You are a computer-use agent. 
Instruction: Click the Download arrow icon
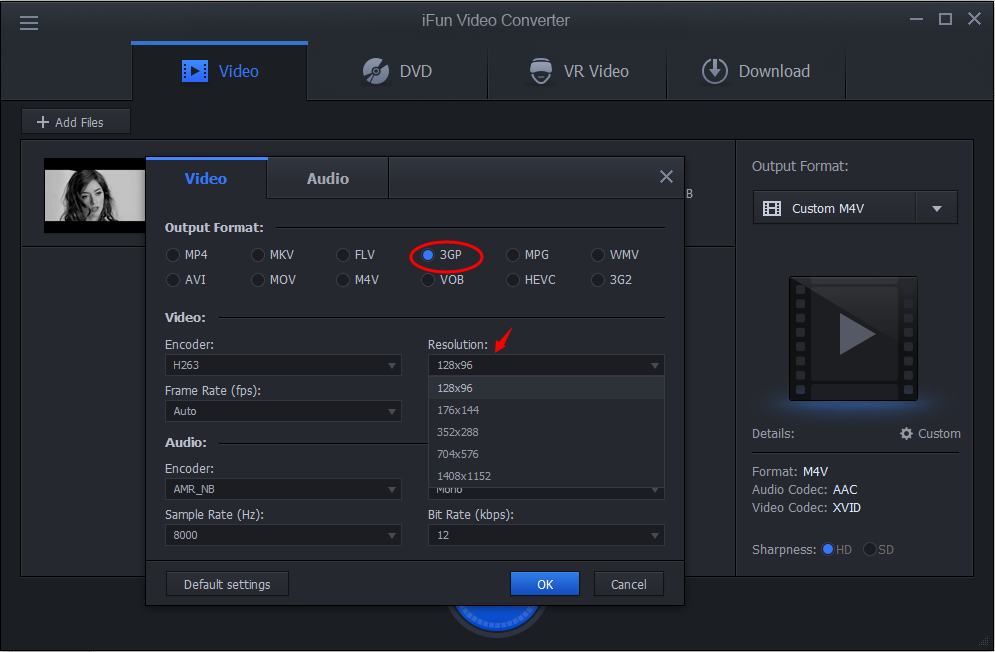coord(715,71)
